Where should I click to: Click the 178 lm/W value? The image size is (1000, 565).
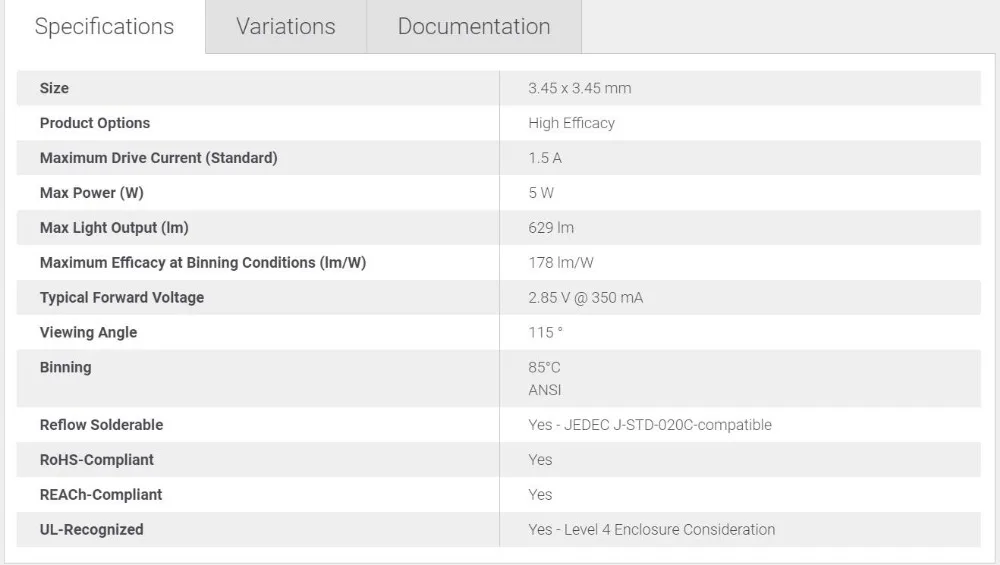tap(561, 263)
